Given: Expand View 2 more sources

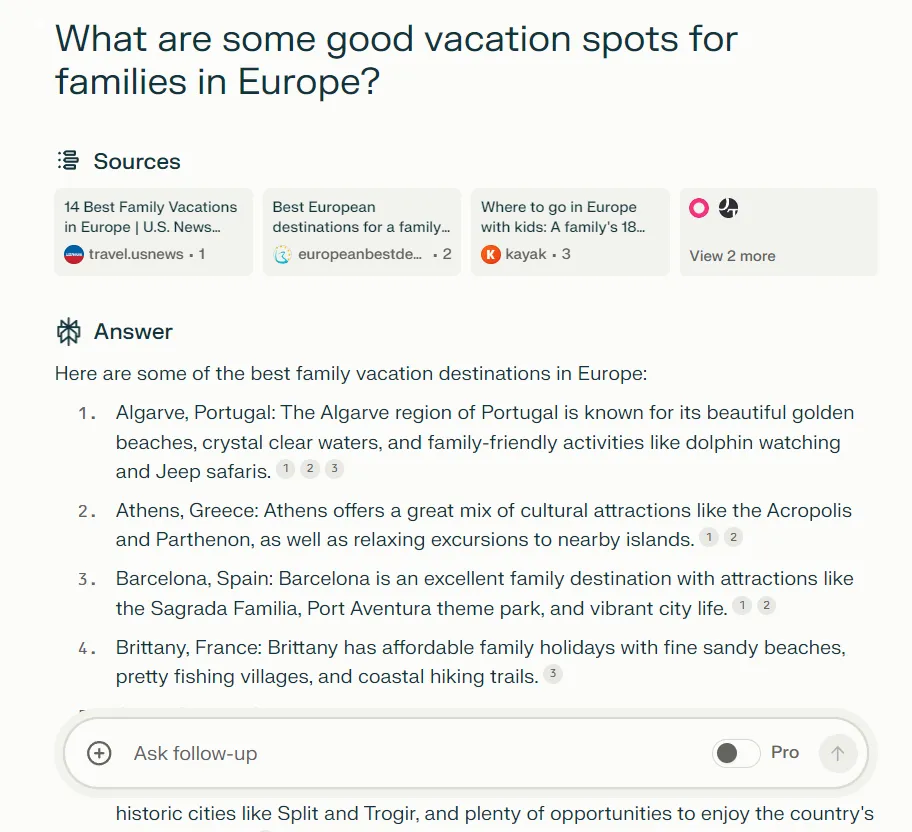Looking at the screenshot, I should tap(732, 256).
